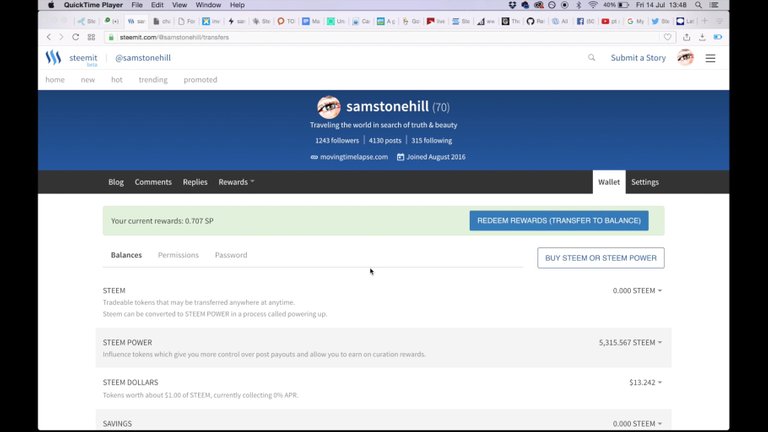768x432 pixels.
Task: Expand the 0.000 STEEM balance dropdown
Action: tap(637, 290)
